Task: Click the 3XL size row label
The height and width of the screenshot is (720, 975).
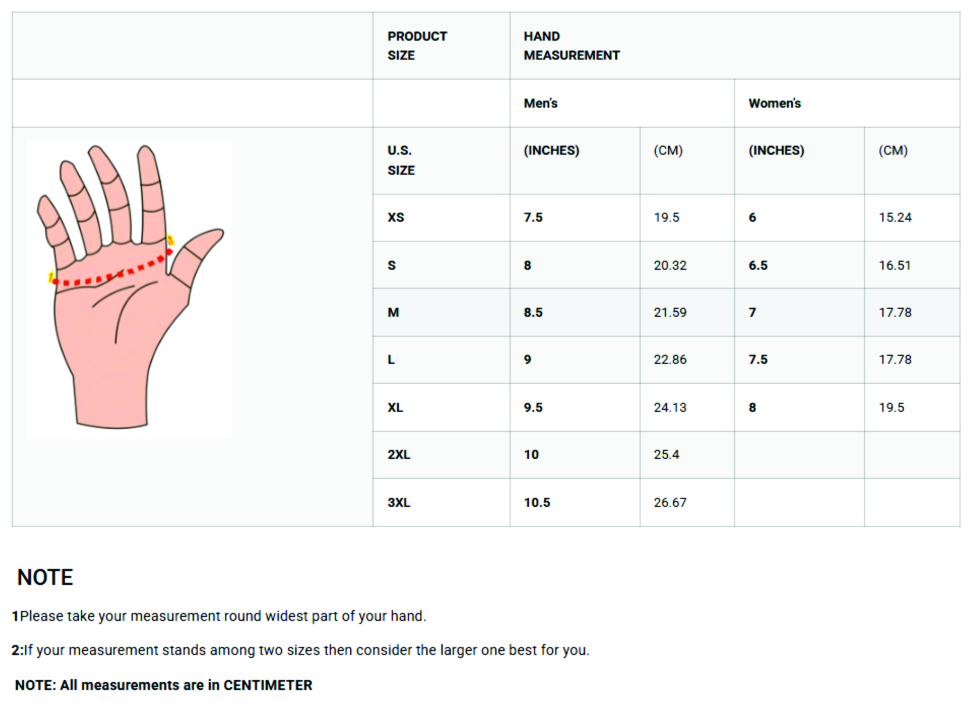Action: [399, 503]
